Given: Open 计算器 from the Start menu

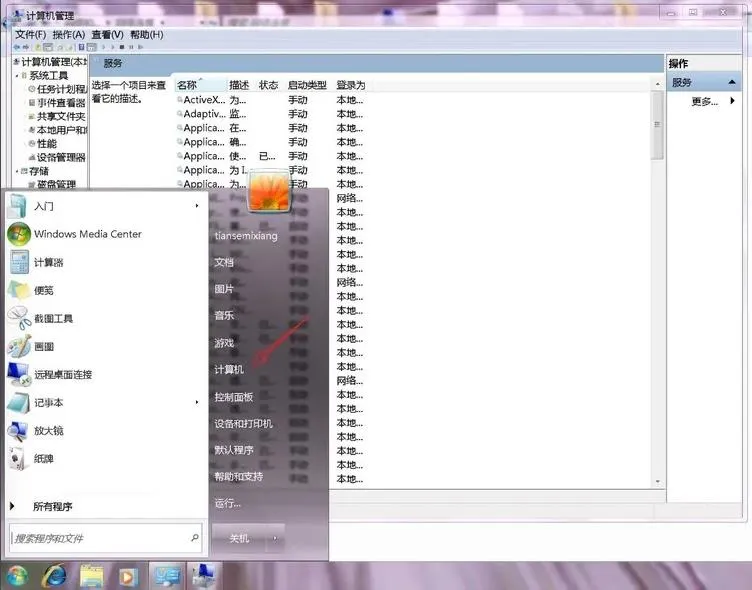Looking at the screenshot, I should coord(106,262).
